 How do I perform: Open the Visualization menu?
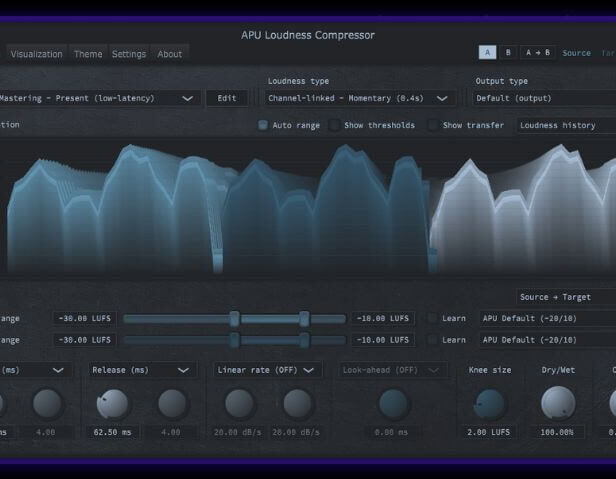pyautogui.click(x=36, y=54)
